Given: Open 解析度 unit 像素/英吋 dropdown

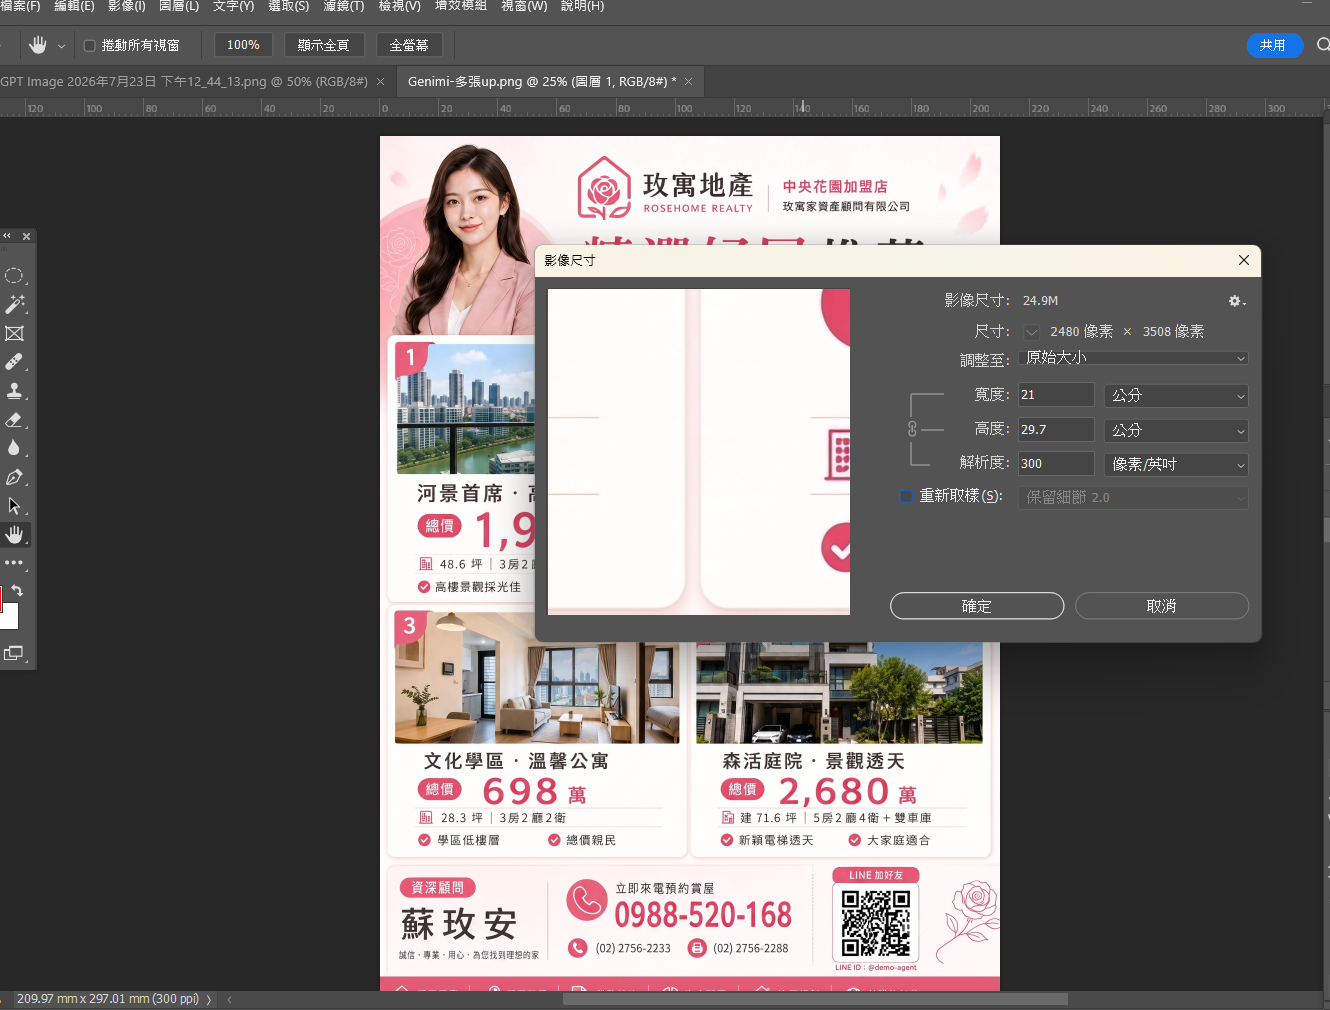Looking at the screenshot, I should (x=1176, y=464).
